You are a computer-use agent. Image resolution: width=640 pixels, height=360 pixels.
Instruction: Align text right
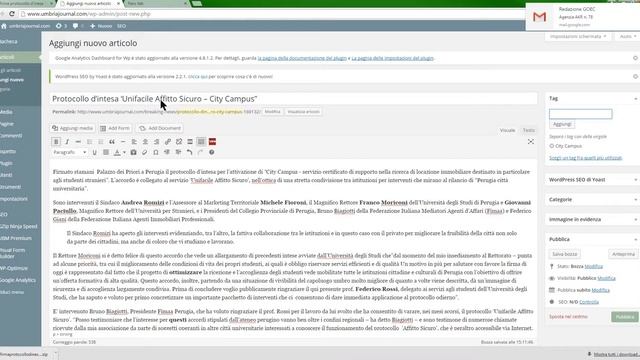156,142
